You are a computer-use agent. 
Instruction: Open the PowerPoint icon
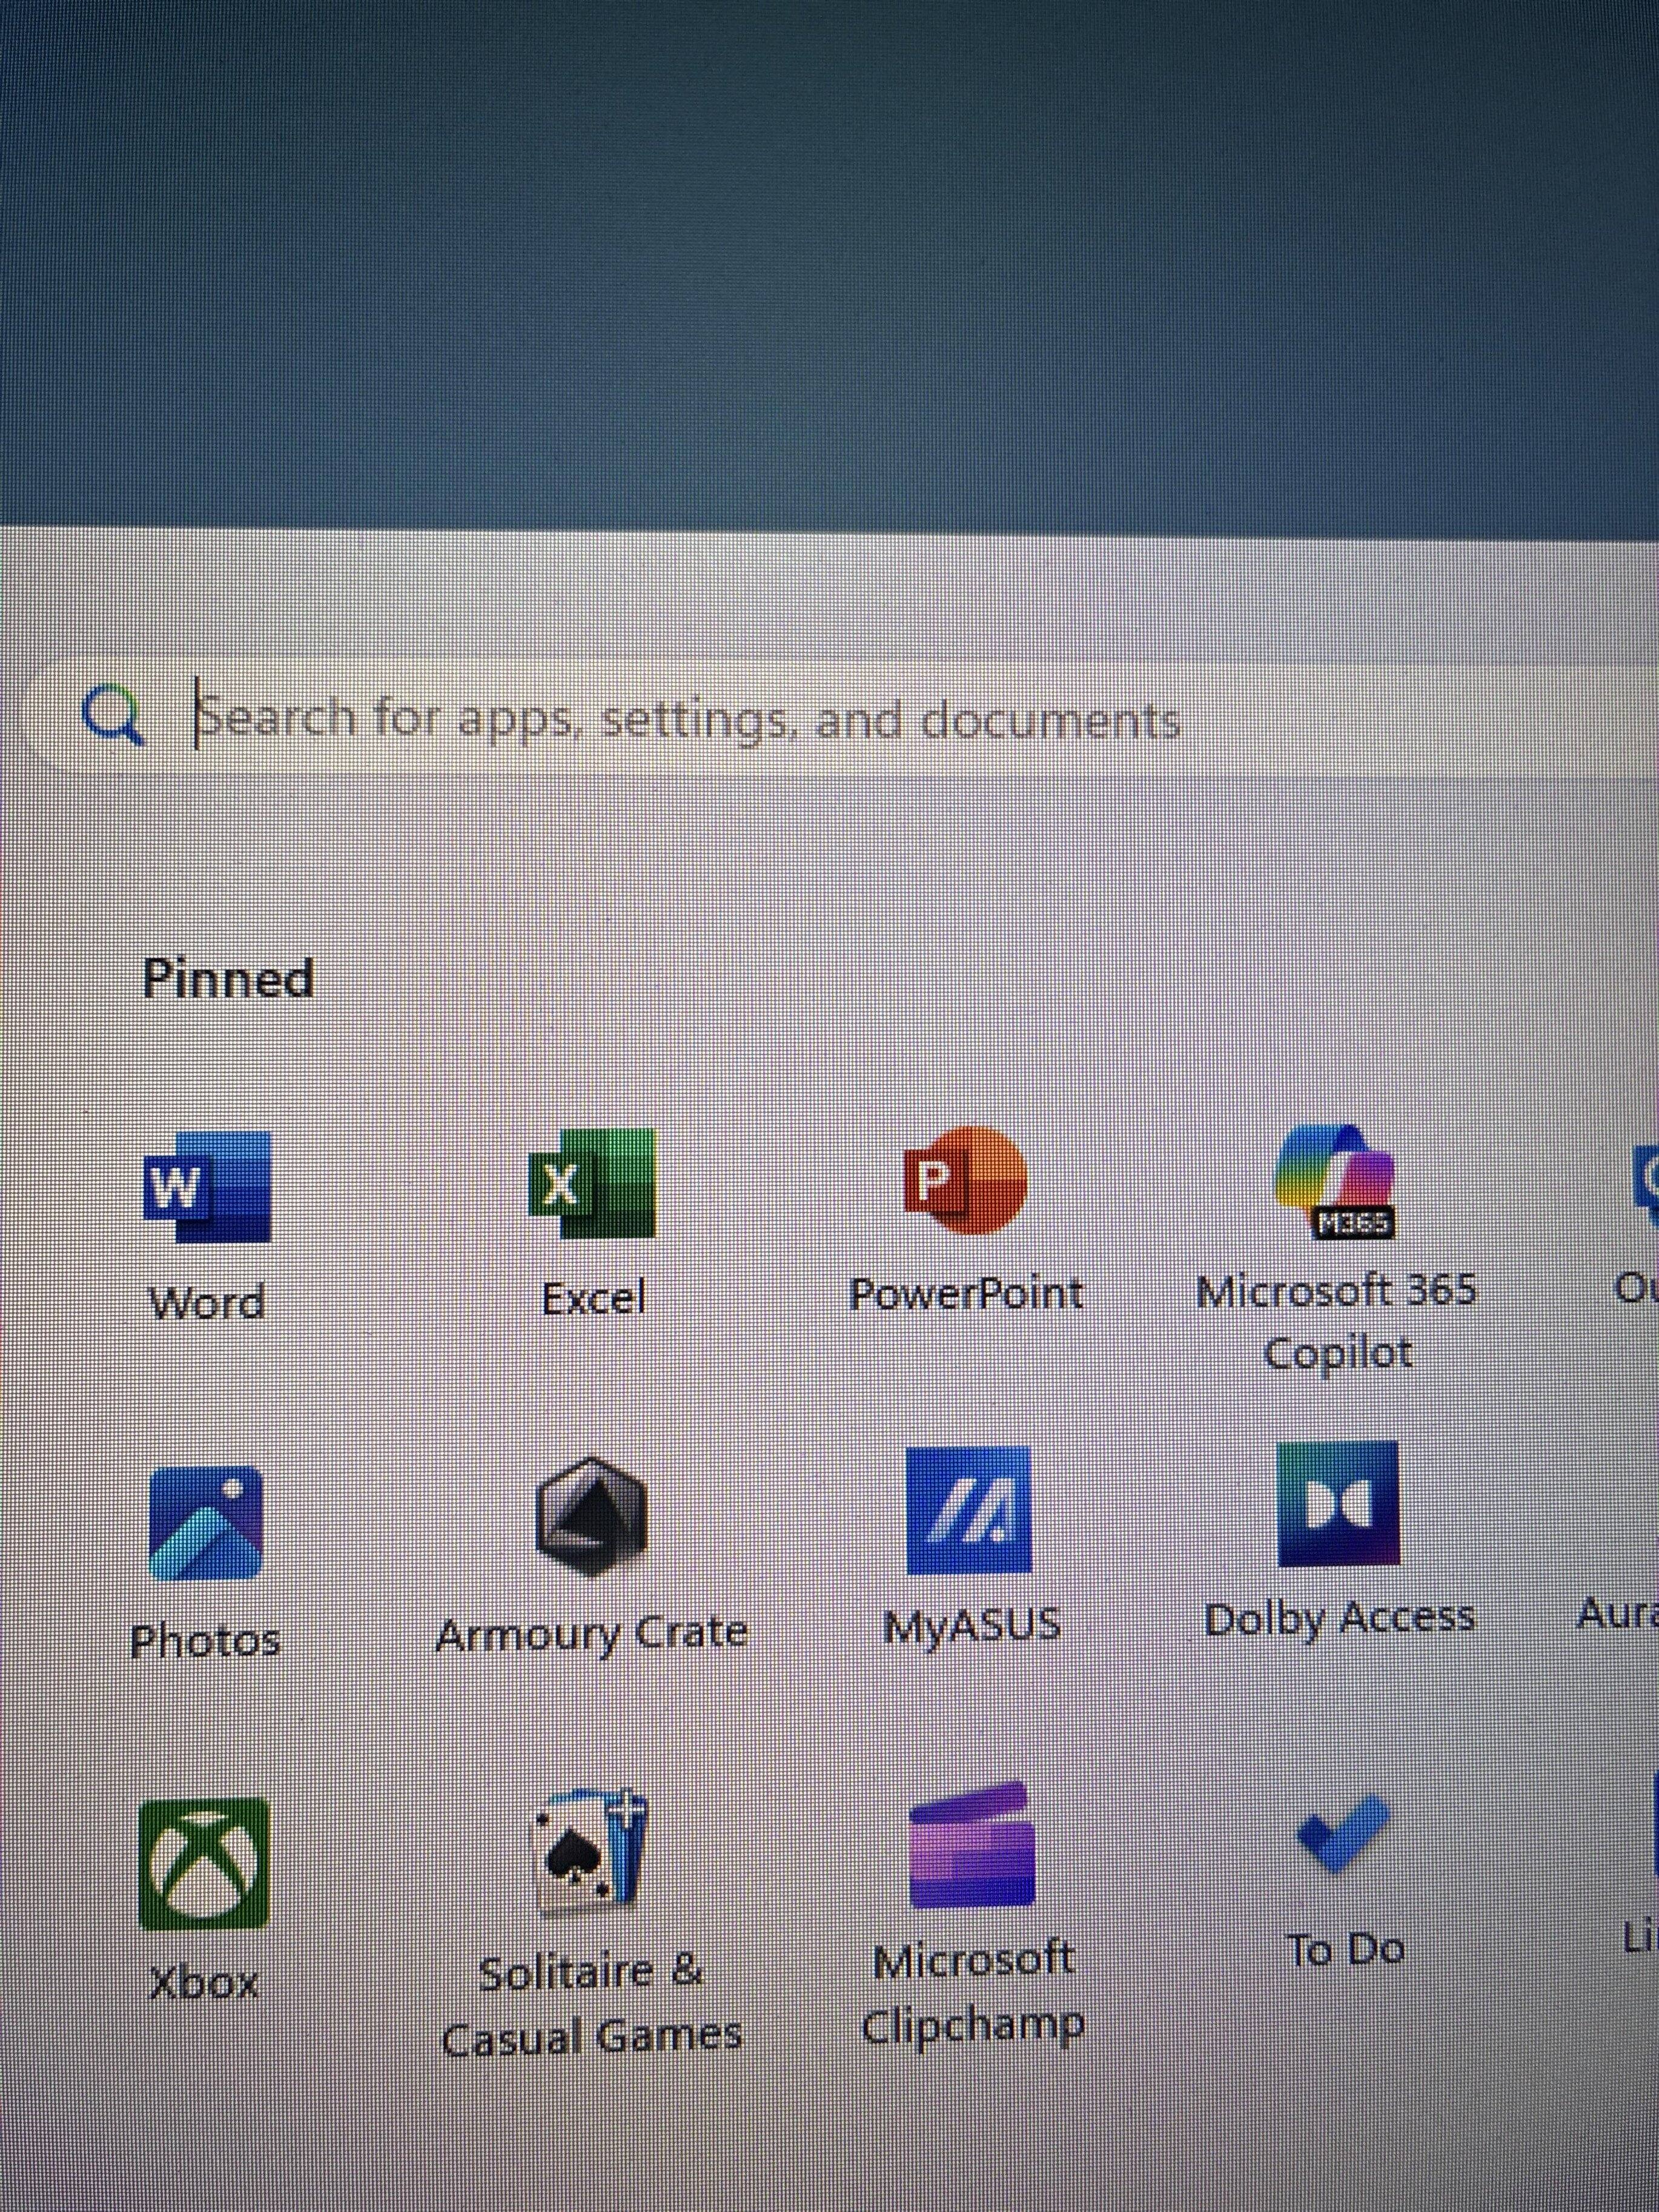click(x=965, y=1180)
